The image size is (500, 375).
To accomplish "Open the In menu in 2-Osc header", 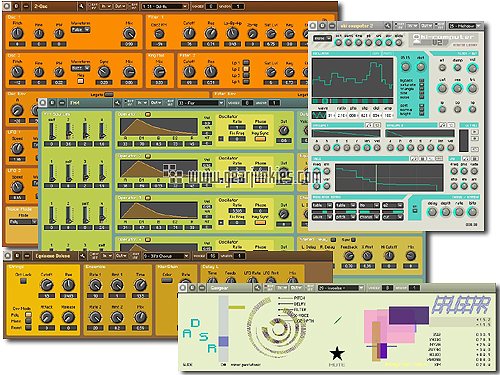I will click(x=106, y=6).
